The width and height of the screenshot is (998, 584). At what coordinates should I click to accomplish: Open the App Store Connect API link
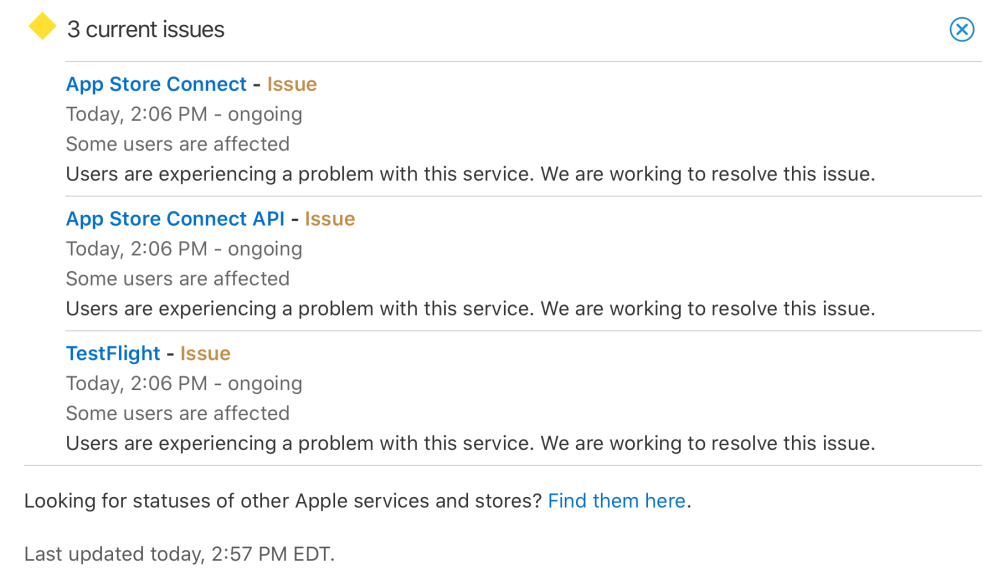[175, 219]
